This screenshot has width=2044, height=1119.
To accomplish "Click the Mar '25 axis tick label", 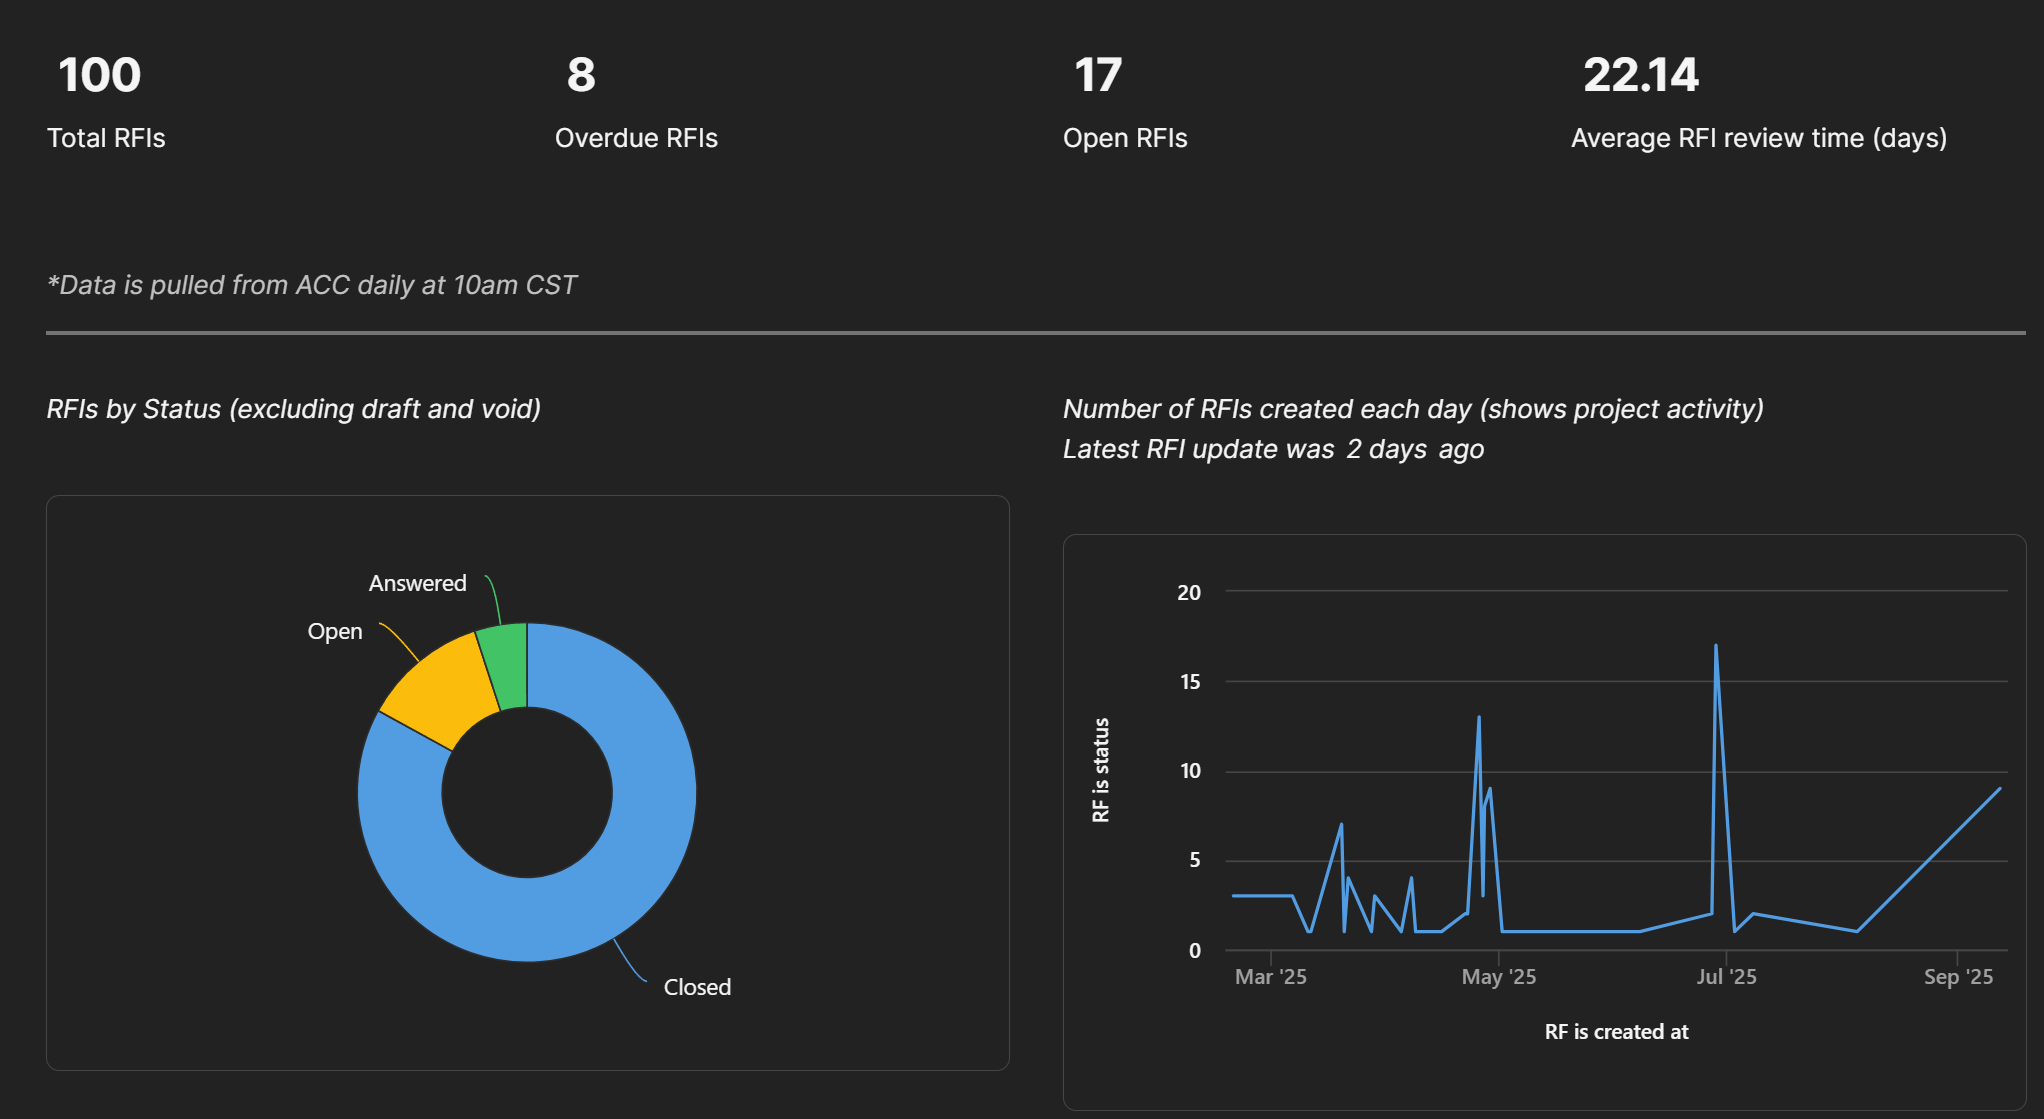I will click(x=1270, y=977).
